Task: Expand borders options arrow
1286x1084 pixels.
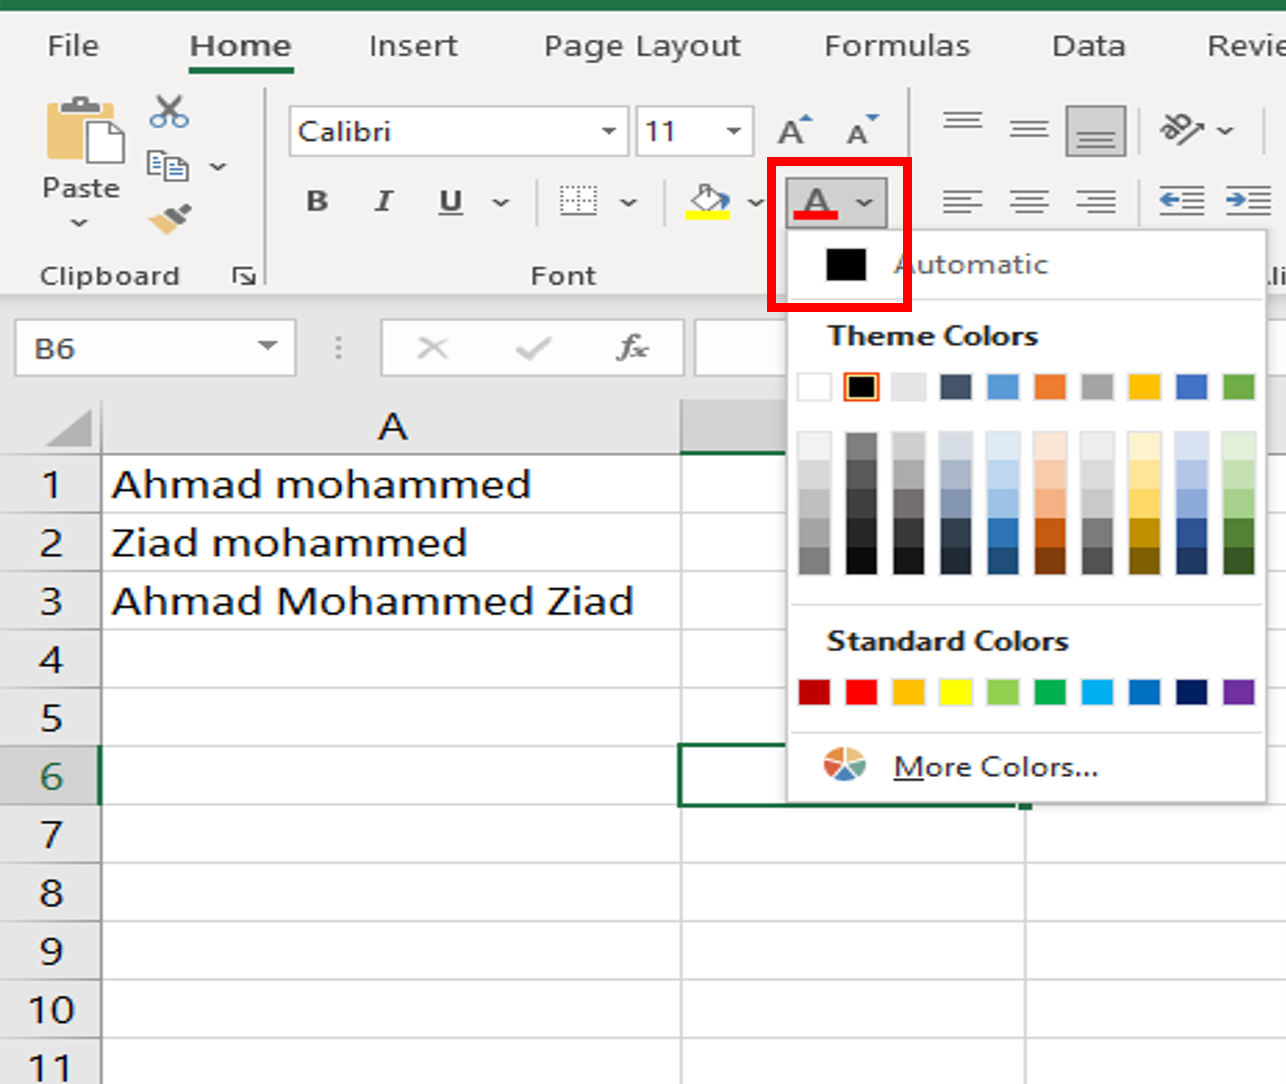Action: click(628, 202)
